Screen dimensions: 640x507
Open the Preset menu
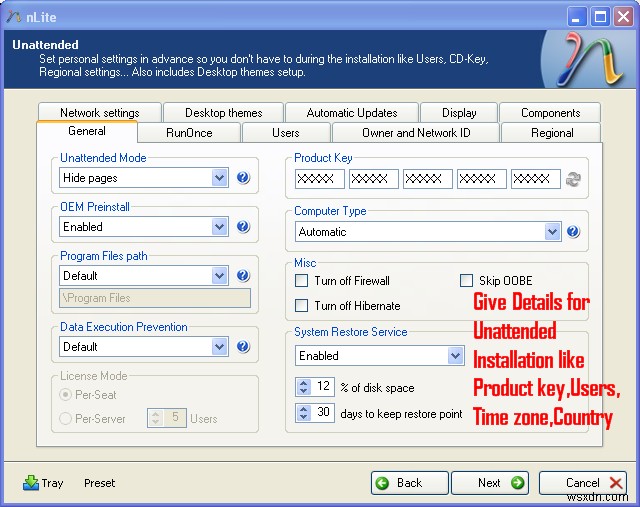(100, 483)
